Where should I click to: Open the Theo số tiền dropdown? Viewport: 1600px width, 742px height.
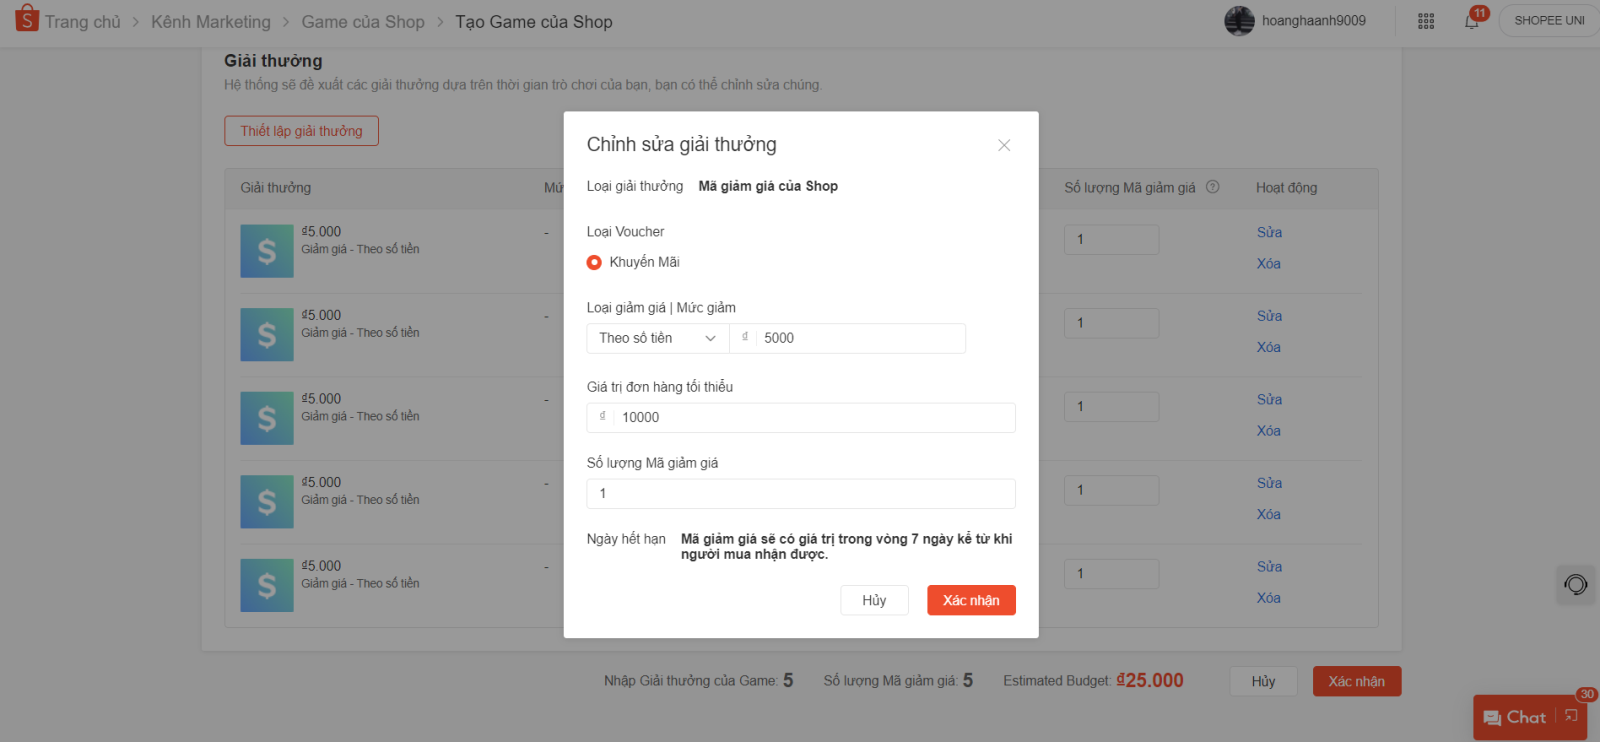[x=657, y=338]
